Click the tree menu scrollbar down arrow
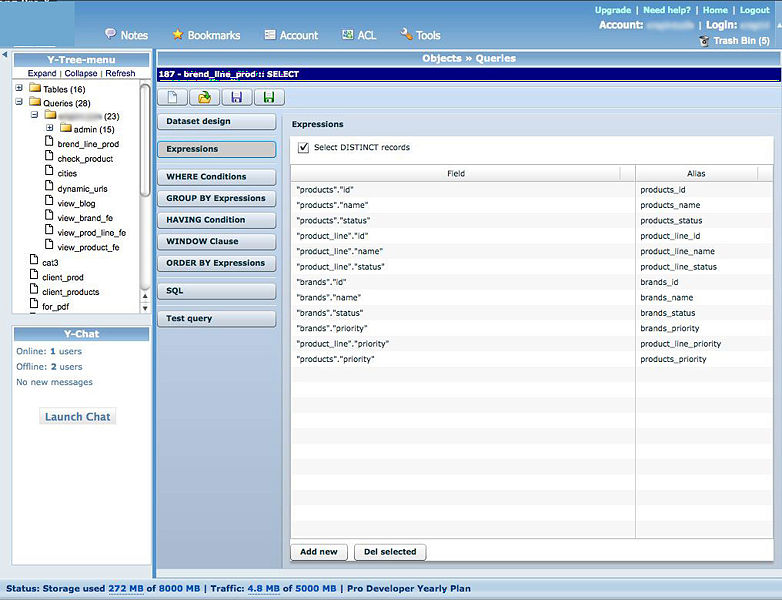The width and height of the screenshot is (782, 600). coord(145,308)
